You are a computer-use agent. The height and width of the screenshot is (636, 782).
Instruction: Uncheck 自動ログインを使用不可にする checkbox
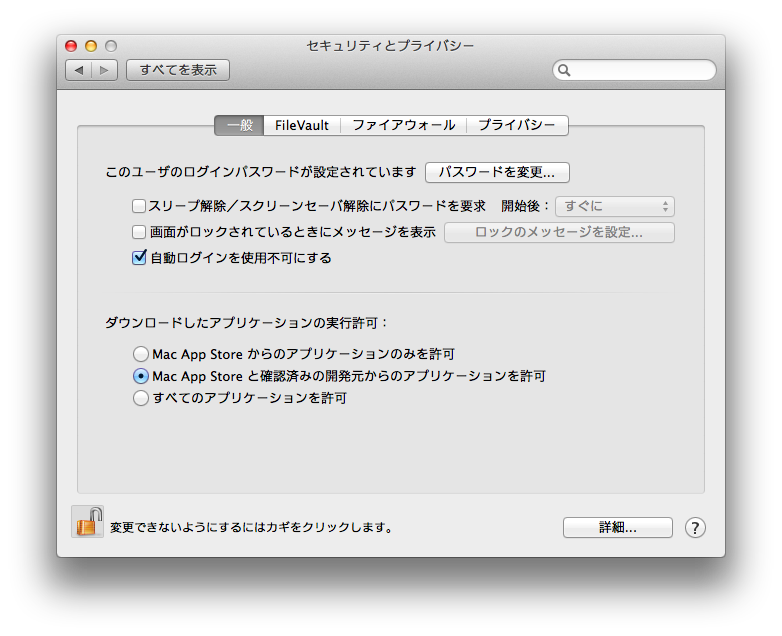coord(139,257)
